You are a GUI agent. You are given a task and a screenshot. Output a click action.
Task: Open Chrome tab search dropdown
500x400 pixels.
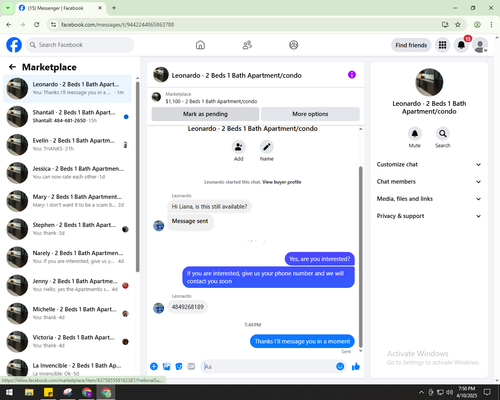[8, 8]
